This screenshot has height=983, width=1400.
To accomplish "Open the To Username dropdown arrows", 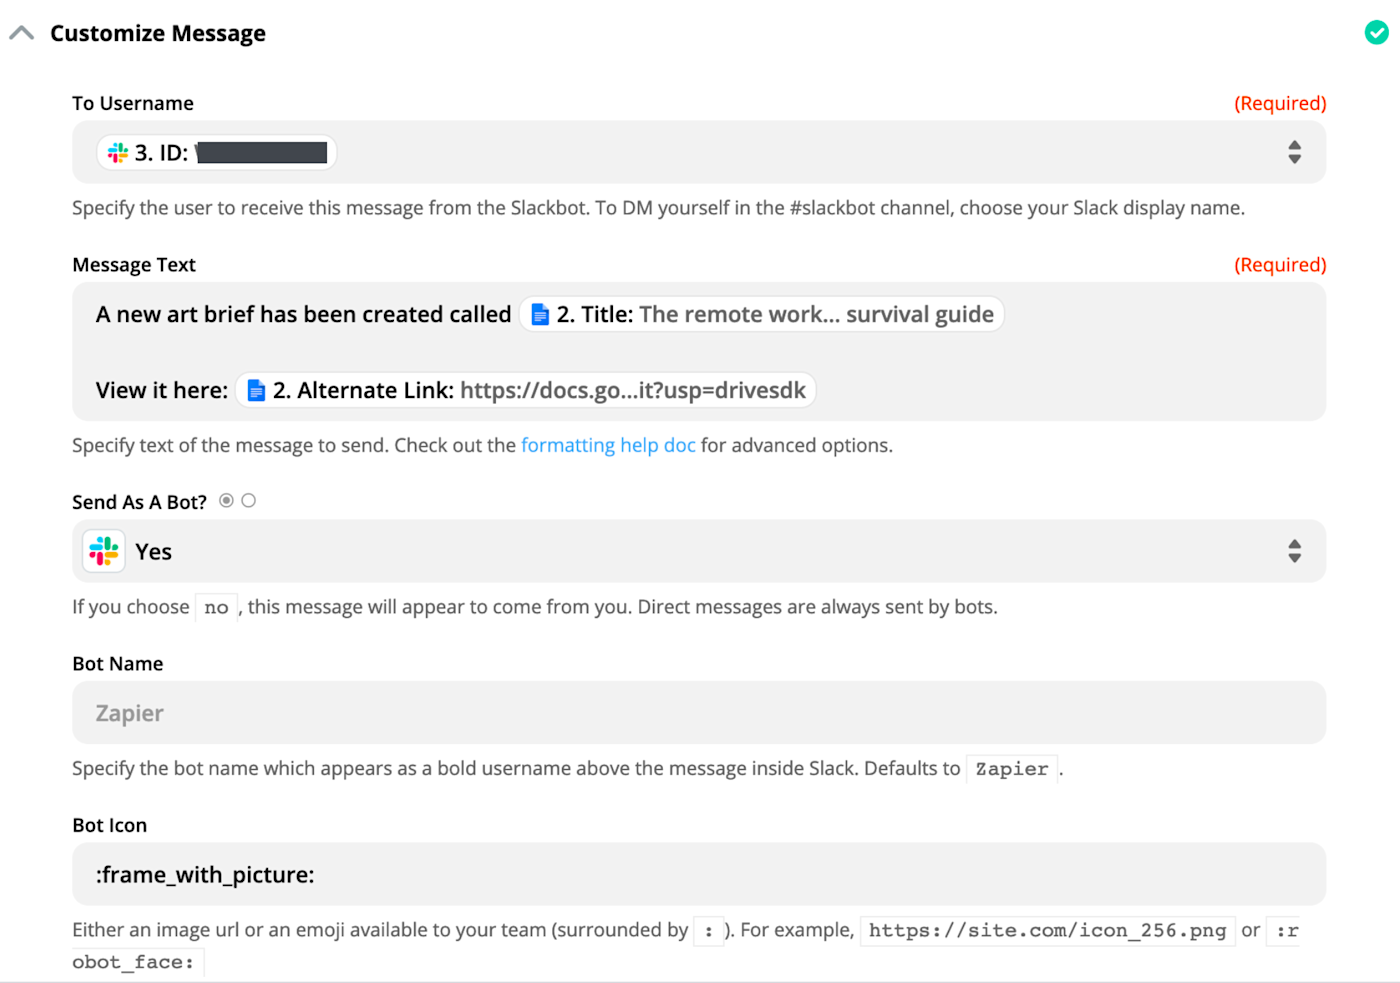I will click(1294, 152).
